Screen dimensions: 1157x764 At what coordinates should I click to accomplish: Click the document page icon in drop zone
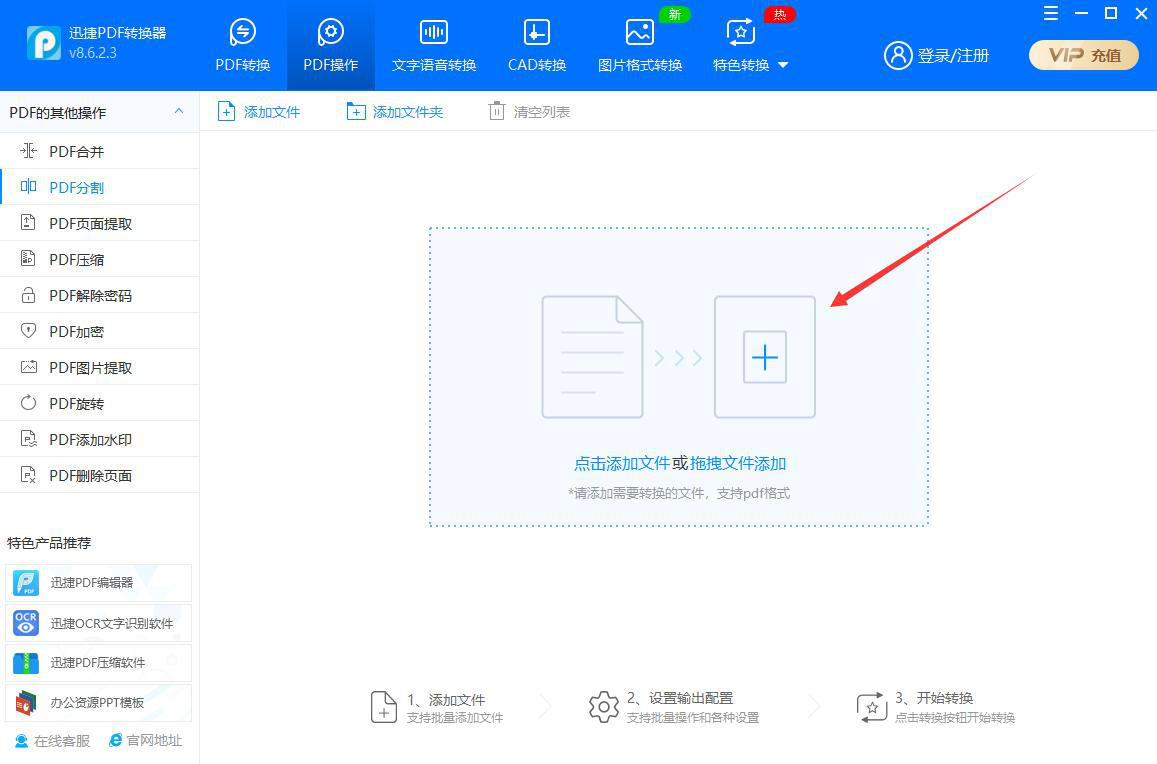593,357
